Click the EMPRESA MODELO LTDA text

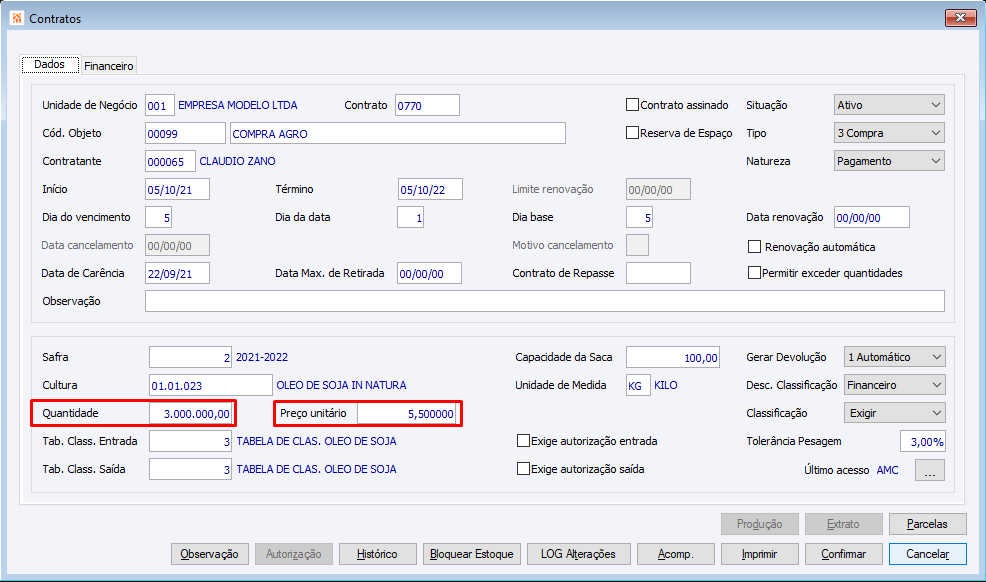[238, 105]
